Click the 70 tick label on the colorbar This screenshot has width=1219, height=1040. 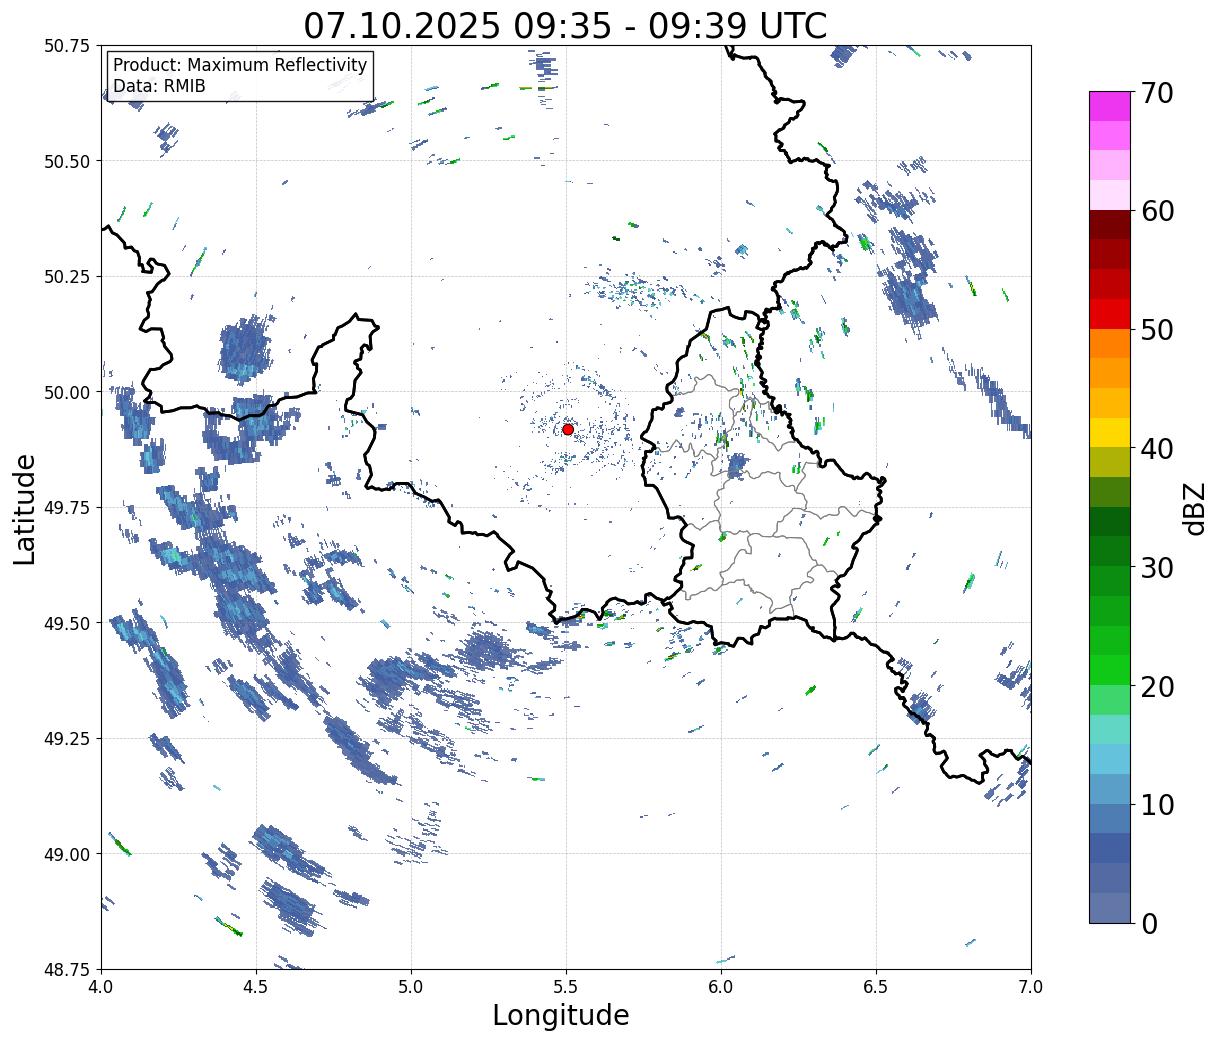(x=1157, y=93)
